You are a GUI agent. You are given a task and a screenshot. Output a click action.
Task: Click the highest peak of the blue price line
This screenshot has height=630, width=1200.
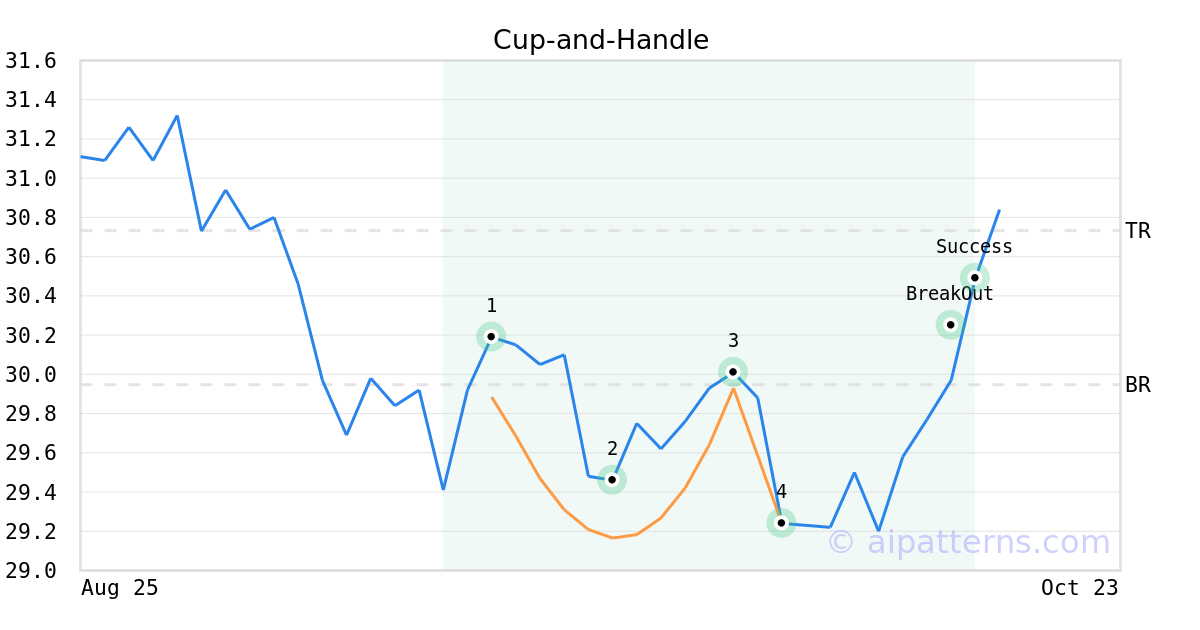[177, 116]
